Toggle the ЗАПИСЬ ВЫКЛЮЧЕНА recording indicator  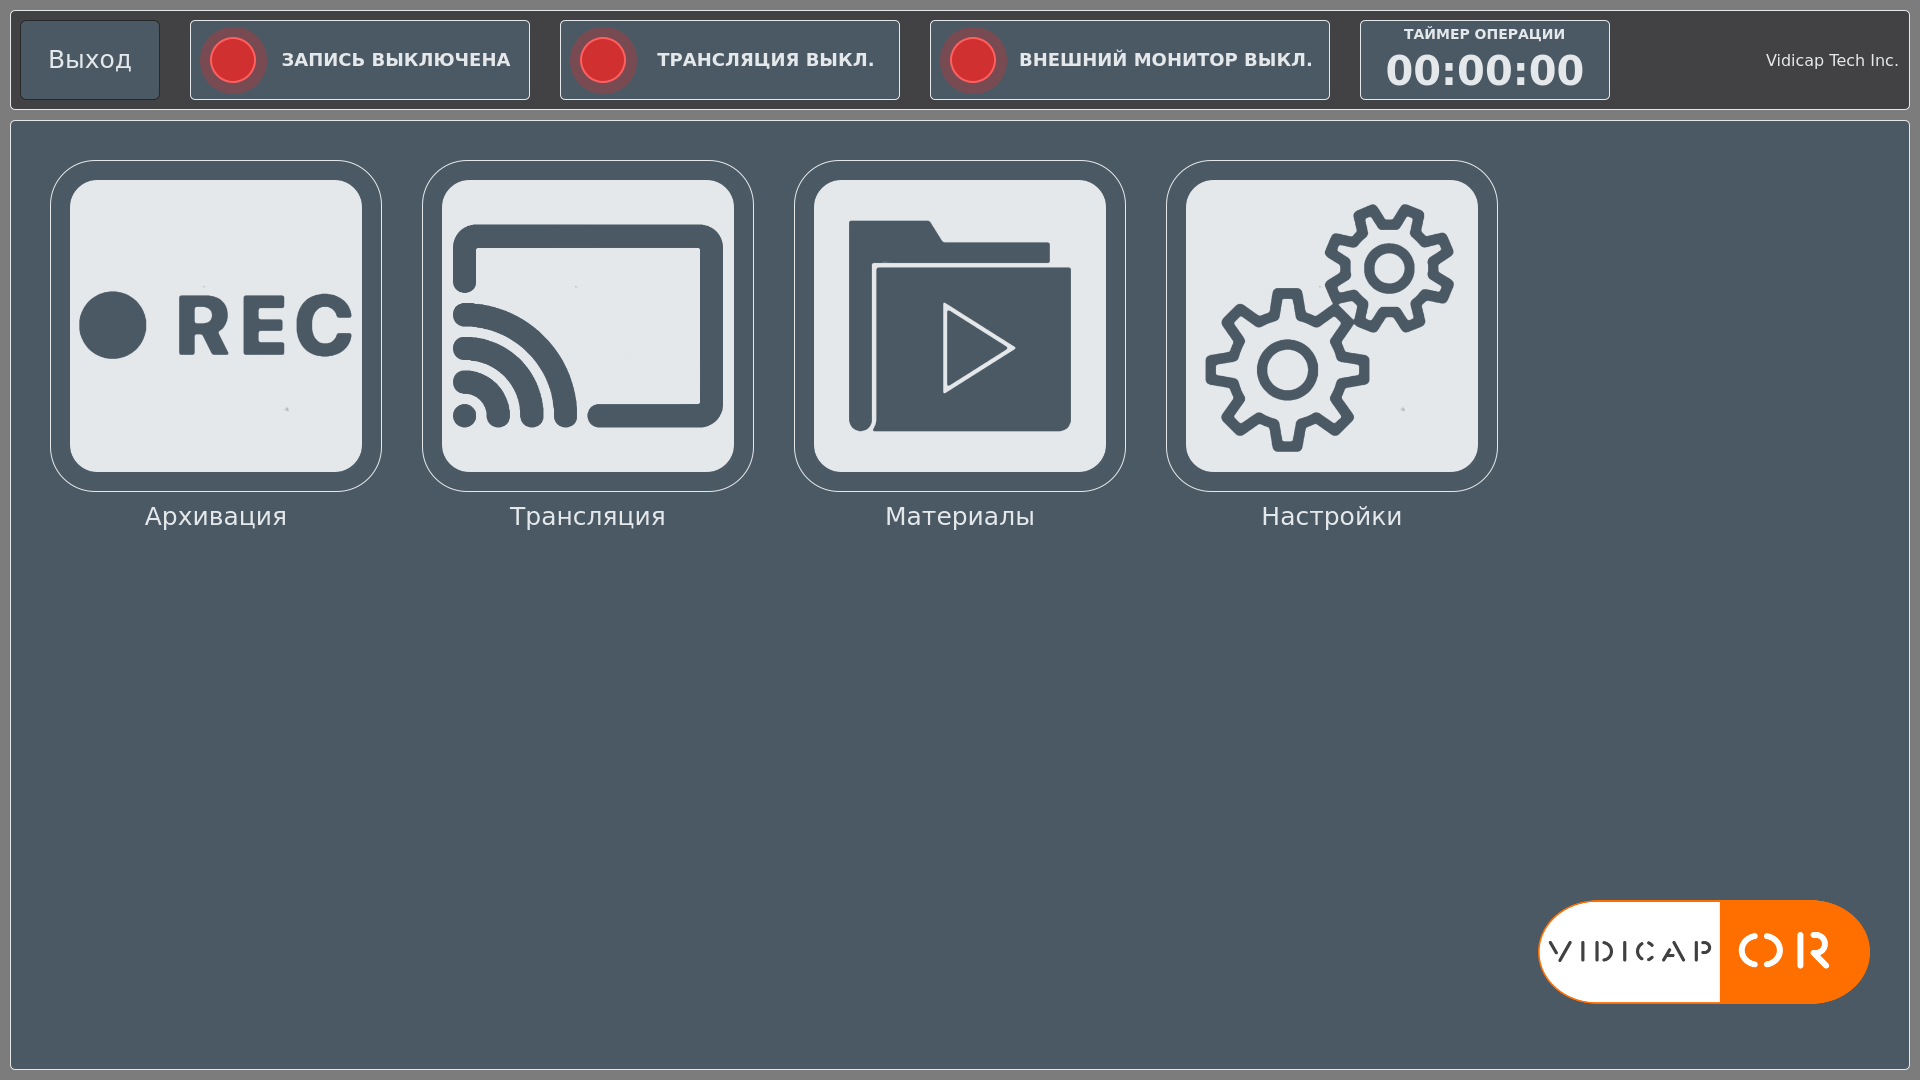pyautogui.click(x=360, y=60)
